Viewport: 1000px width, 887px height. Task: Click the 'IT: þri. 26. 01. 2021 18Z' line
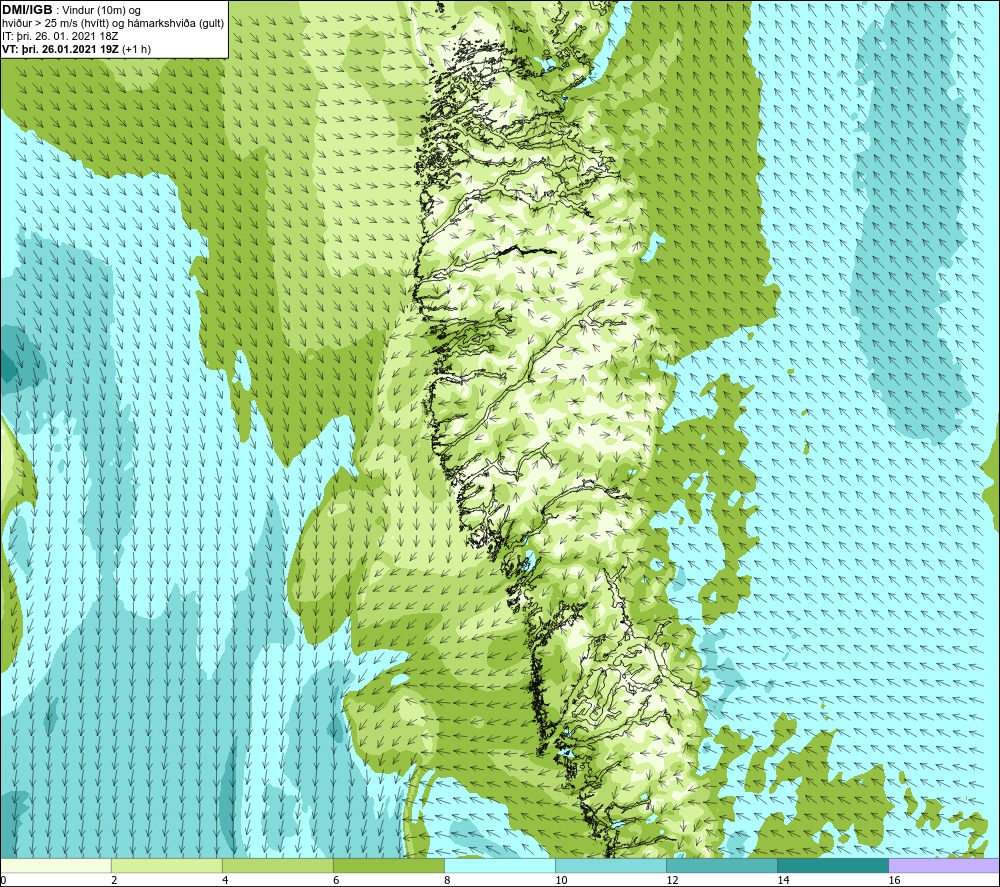point(60,36)
